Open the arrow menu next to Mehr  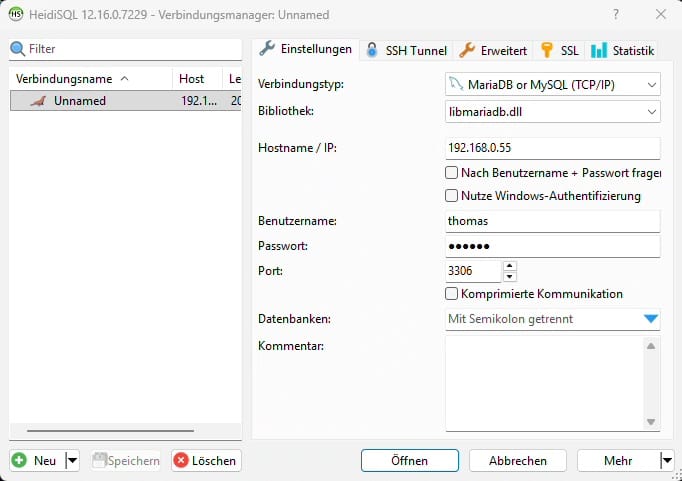point(667,460)
